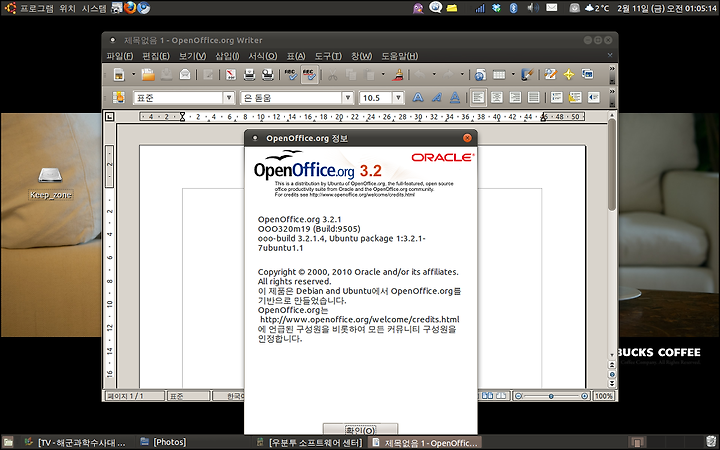Open the 보기(V) menu
Image resolution: width=720 pixels, height=450 pixels.
click(192, 56)
